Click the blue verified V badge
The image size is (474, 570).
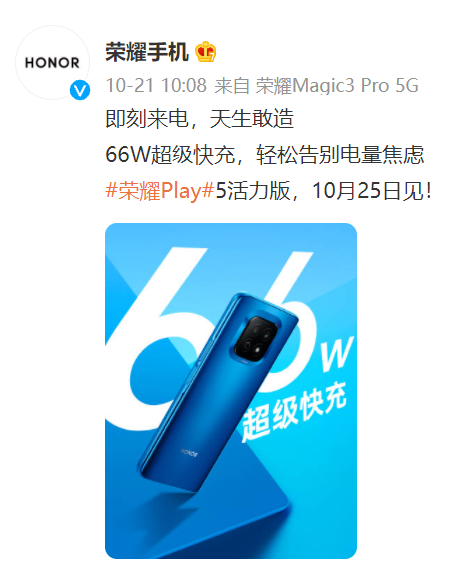click(x=80, y=90)
